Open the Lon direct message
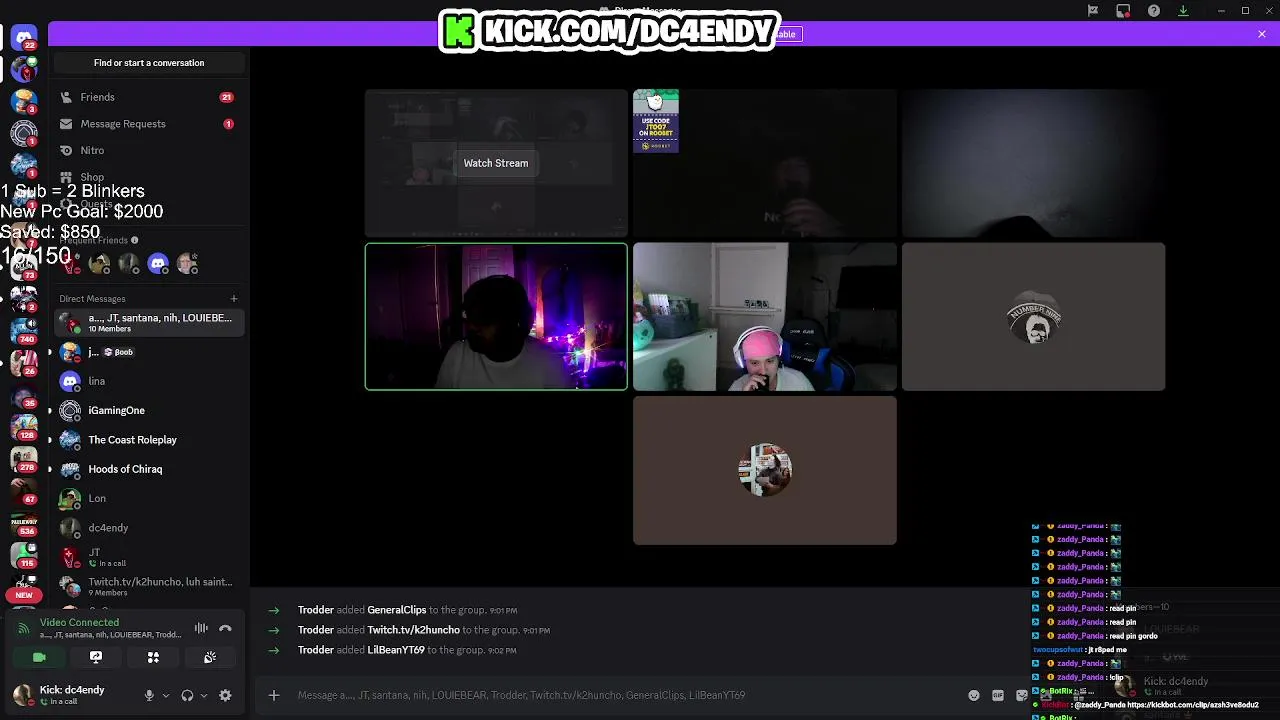1280x720 pixels. (x=148, y=498)
